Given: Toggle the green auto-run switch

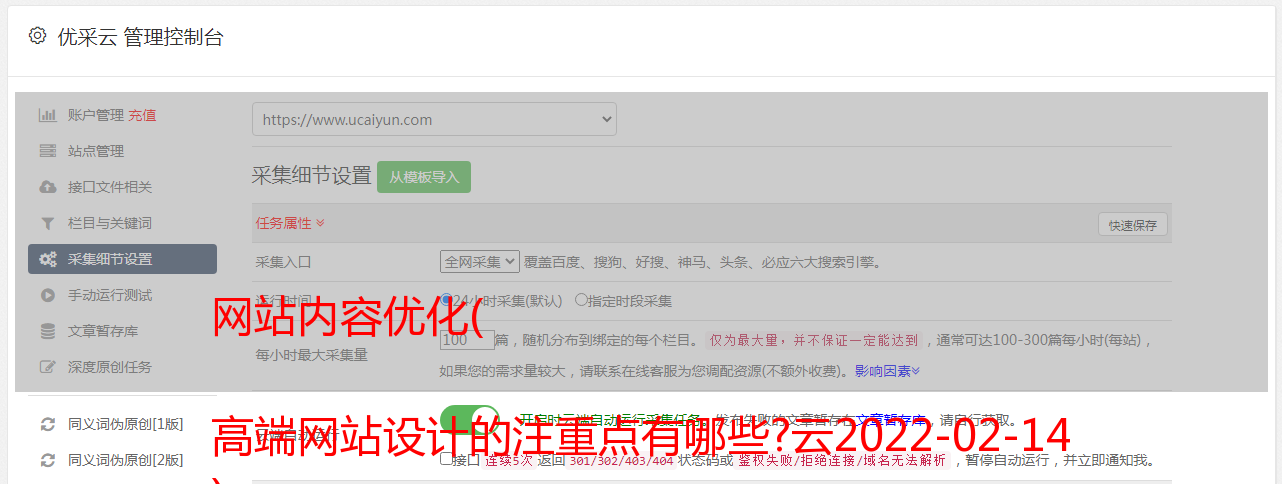Looking at the screenshot, I should 470,420.
